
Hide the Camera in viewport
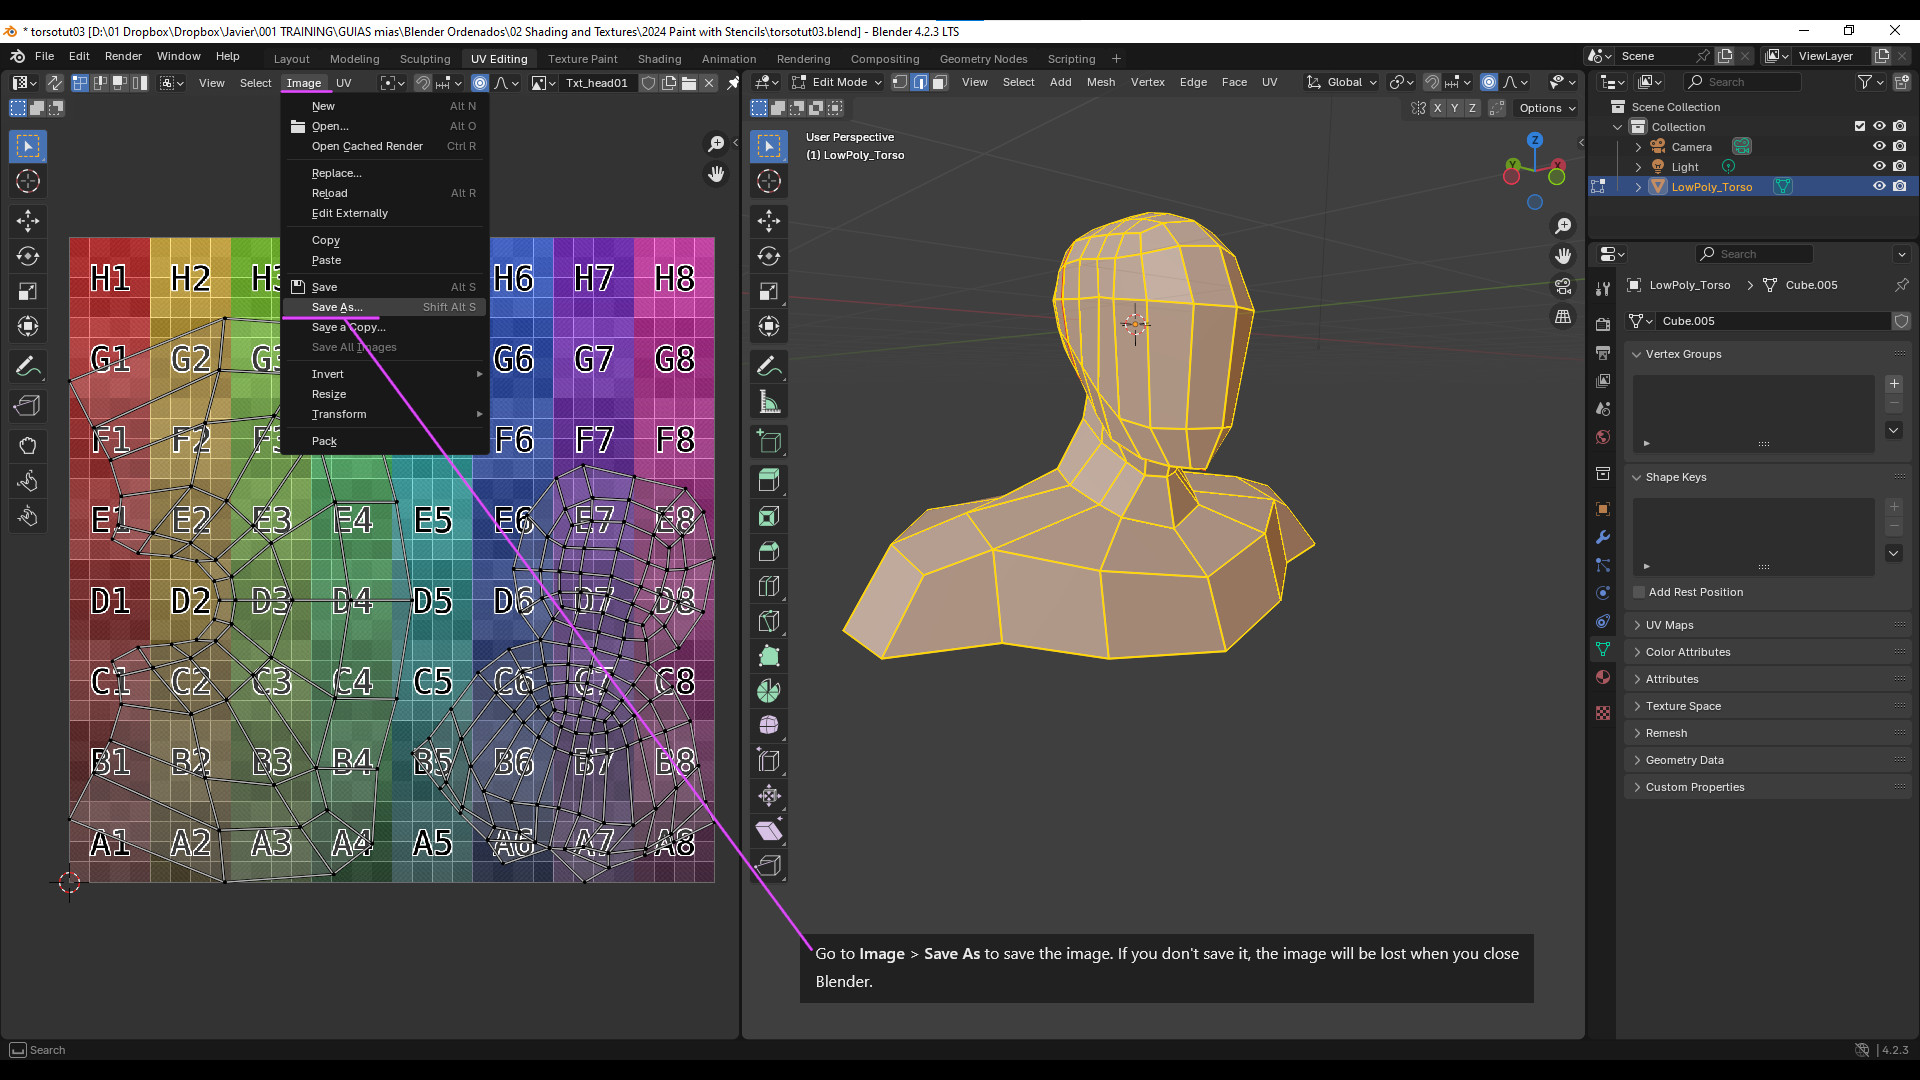coord(1879,146)
